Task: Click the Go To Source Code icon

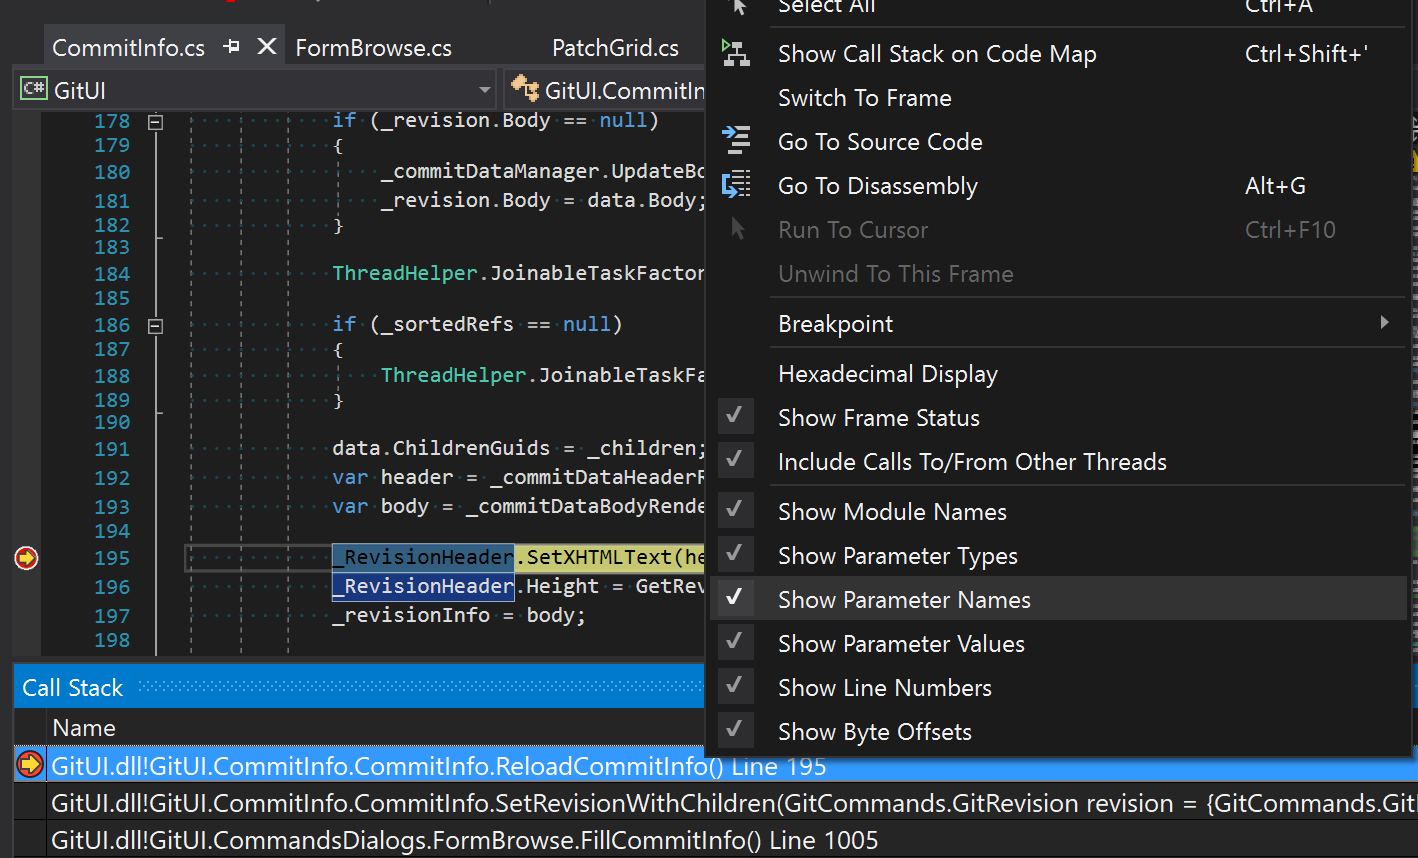Action: pyautogui.click(x=737, y=141)
